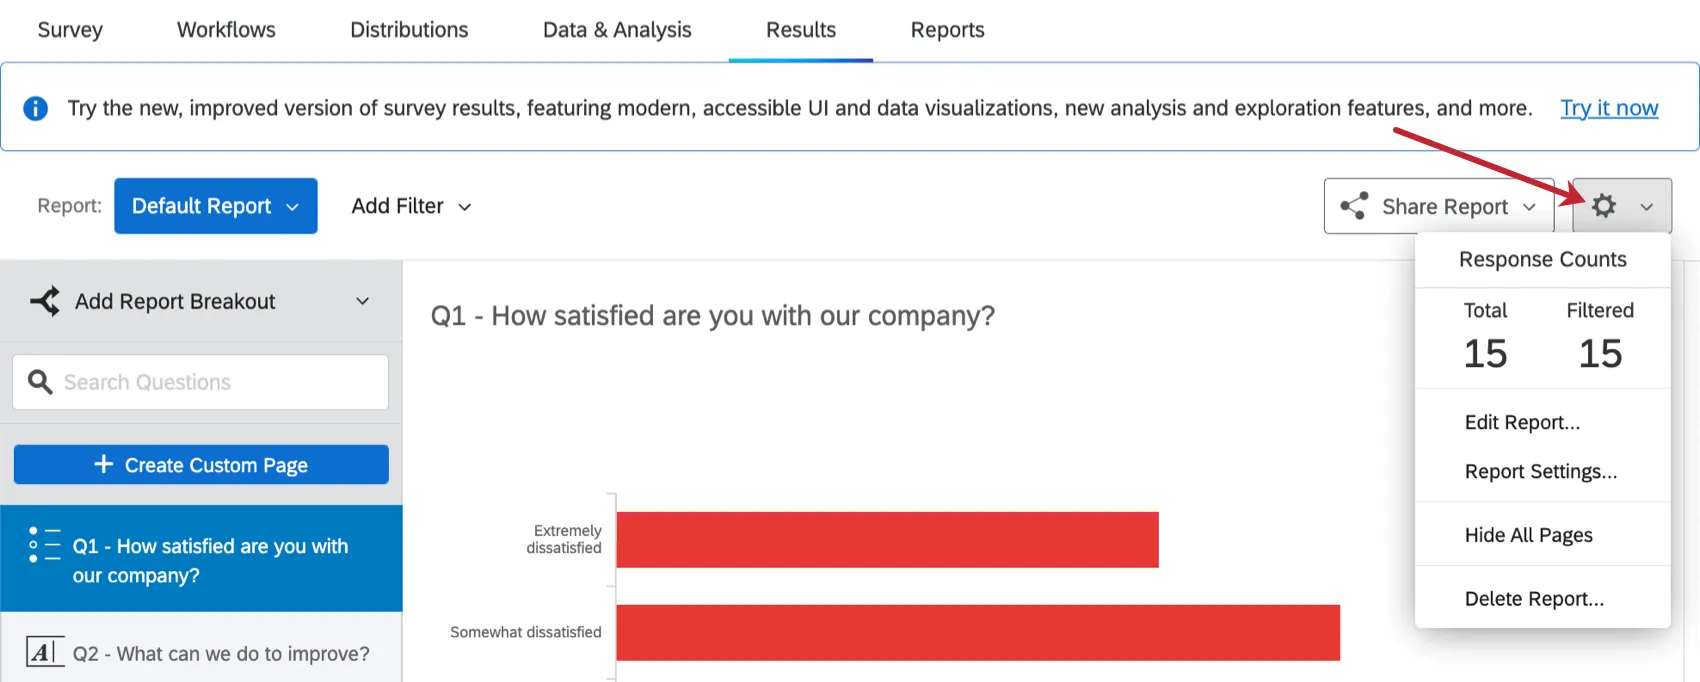Click the breakout icon beside Add Report Breakout
1700x682 pixels.
43,300
